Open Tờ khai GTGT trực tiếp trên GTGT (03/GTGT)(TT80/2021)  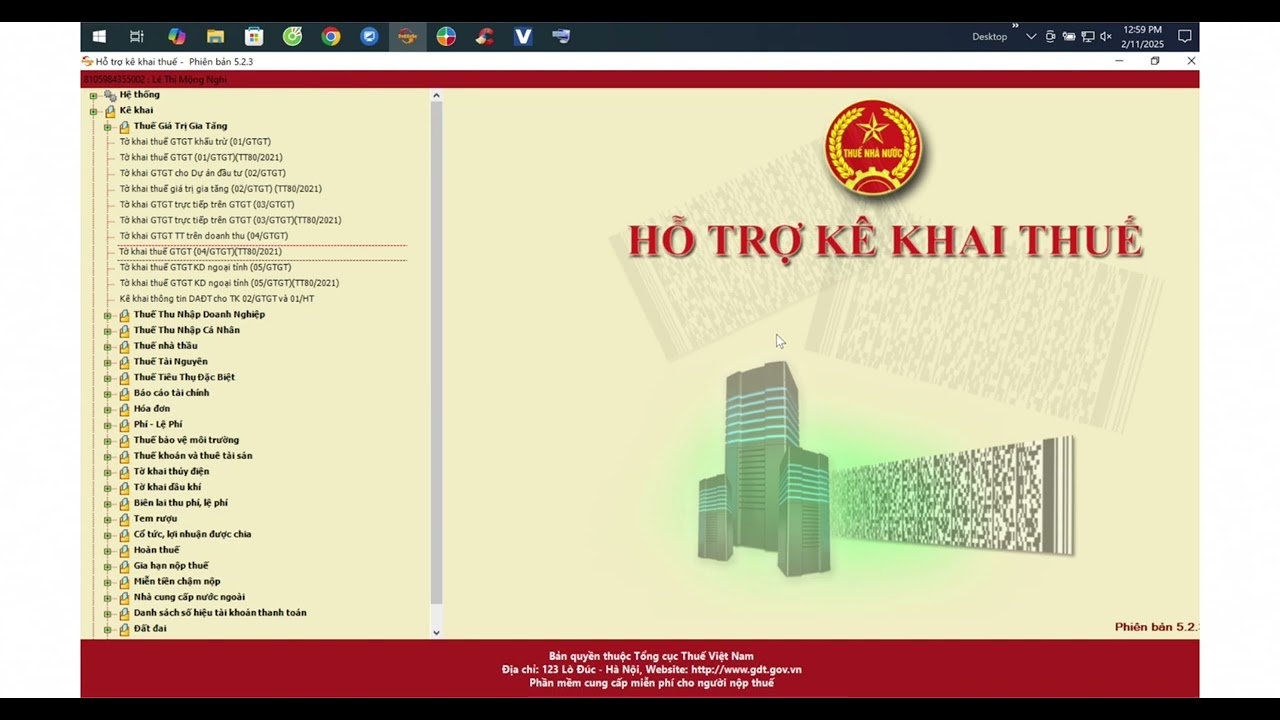(x=231, y=220)
